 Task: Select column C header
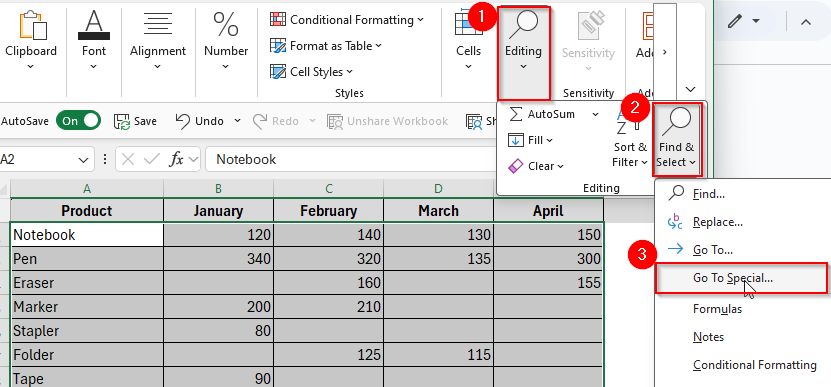[329, 188]
